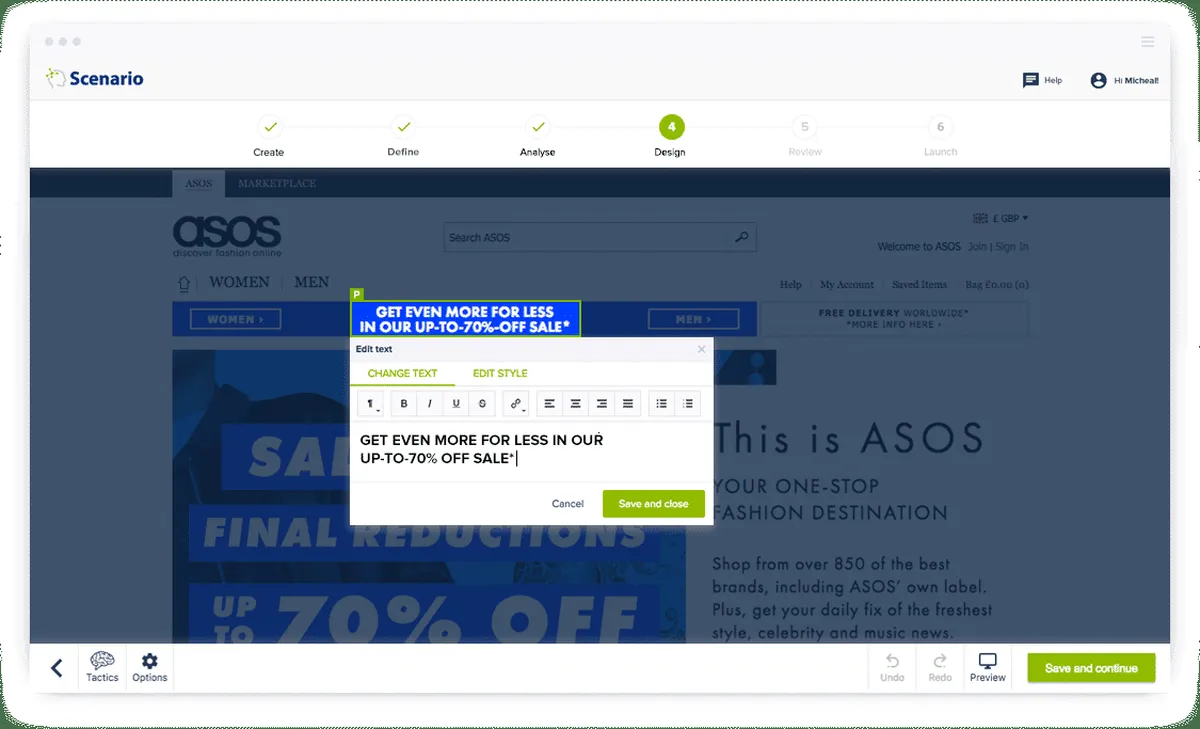The width and height of the screenshot is (1200, 729).
Task: Toggle bold formatting
Action: coord(404,404)
